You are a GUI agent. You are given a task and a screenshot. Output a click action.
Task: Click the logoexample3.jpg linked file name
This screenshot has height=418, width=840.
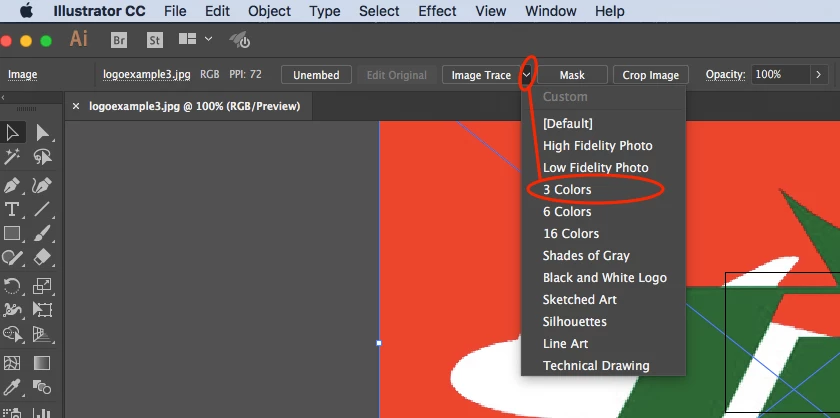click(x=147, y=74)
